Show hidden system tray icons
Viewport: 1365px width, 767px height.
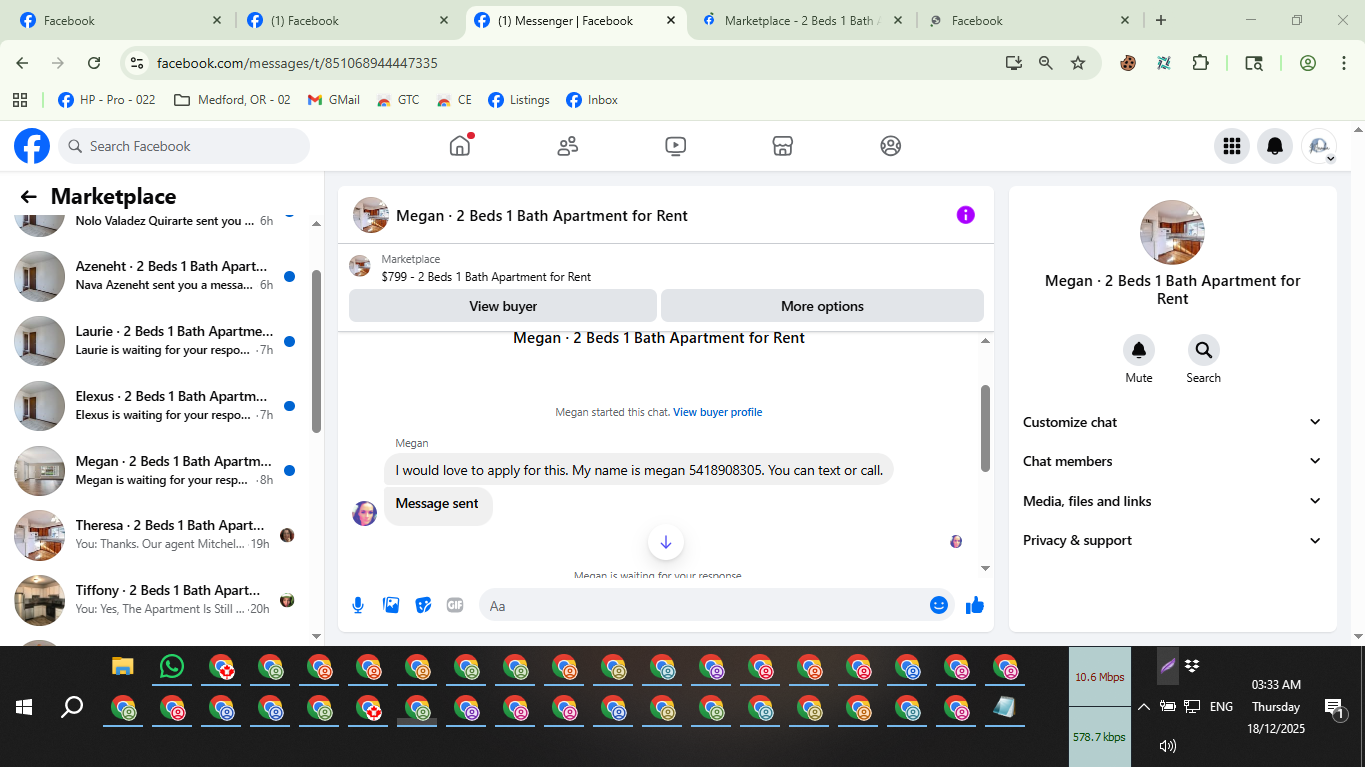pyautogui.click(x=1143, y=707)
